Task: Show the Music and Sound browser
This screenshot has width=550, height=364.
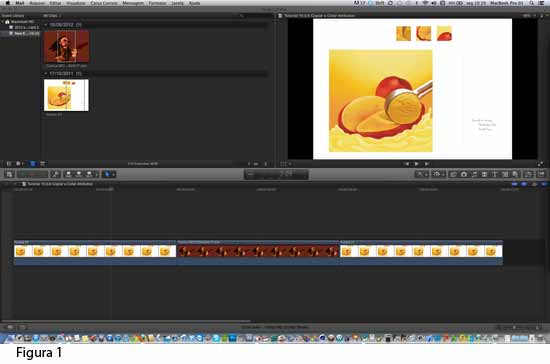Action: point(474,174)
